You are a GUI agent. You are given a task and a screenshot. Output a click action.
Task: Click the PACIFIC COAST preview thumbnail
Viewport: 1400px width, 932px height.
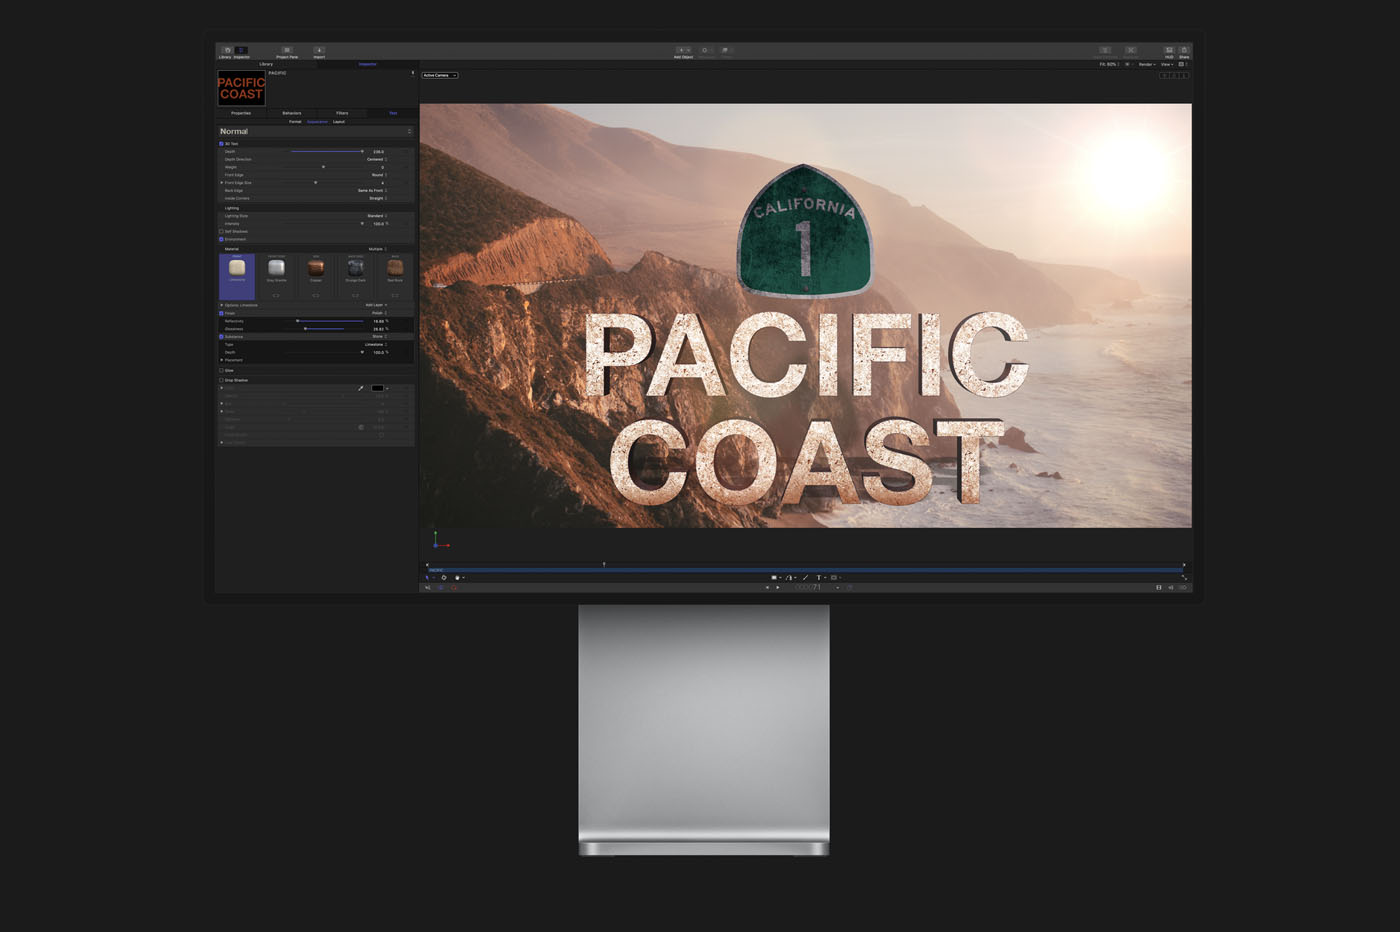[x=241, y=88]
